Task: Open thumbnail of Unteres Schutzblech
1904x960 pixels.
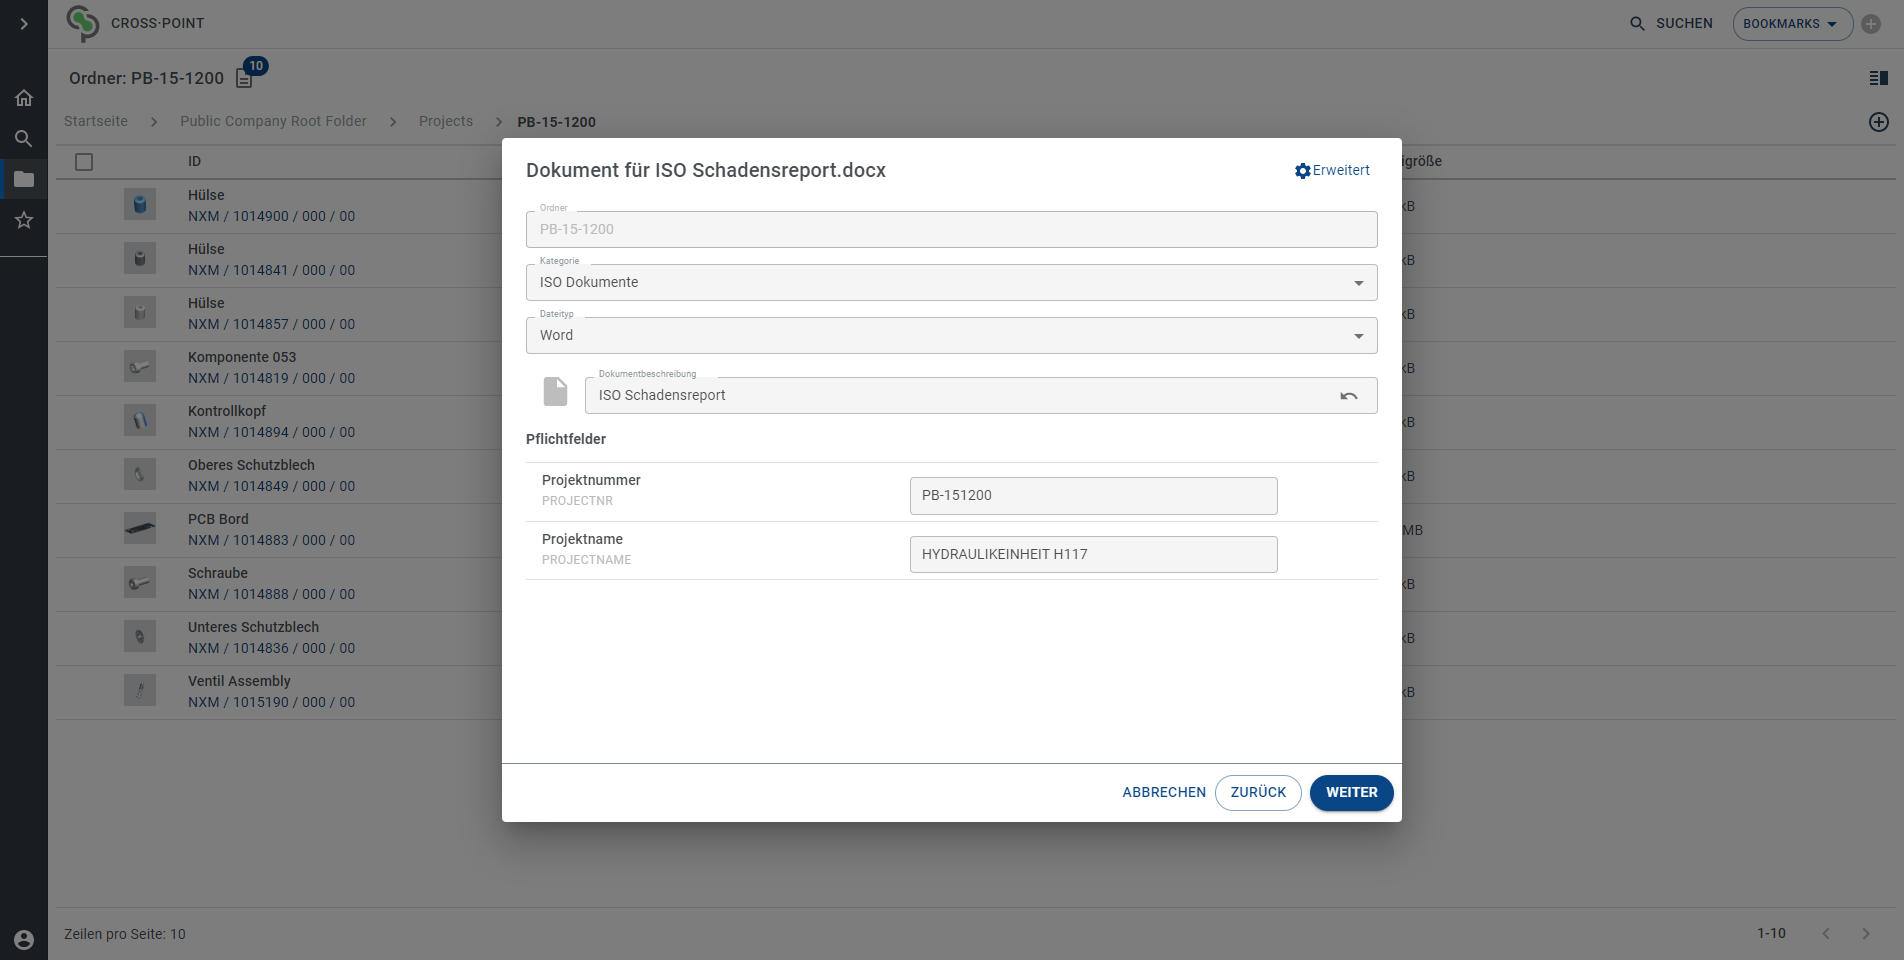Action: point(140,636)
